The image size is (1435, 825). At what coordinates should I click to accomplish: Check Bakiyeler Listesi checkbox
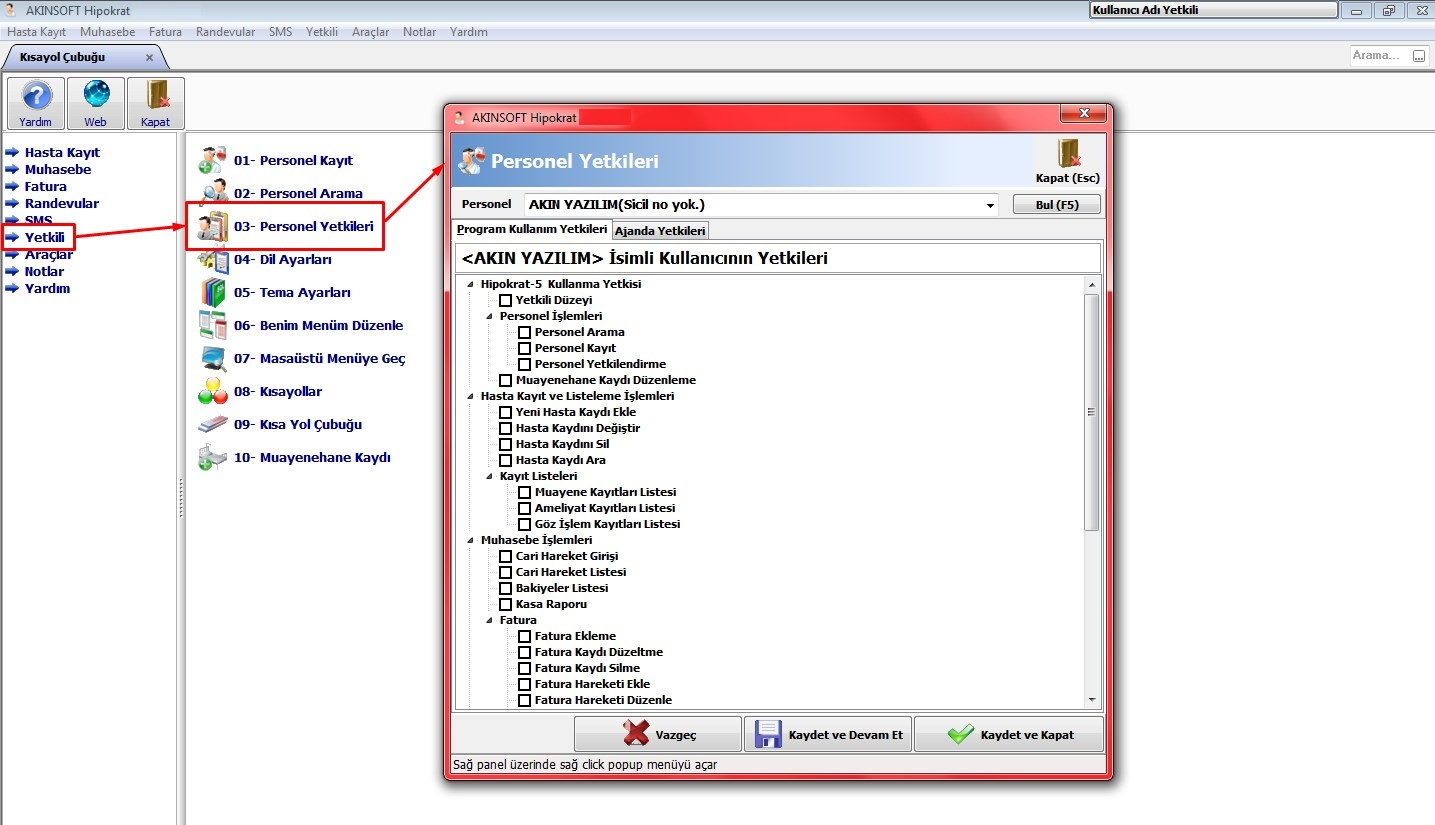click(506, 588)
